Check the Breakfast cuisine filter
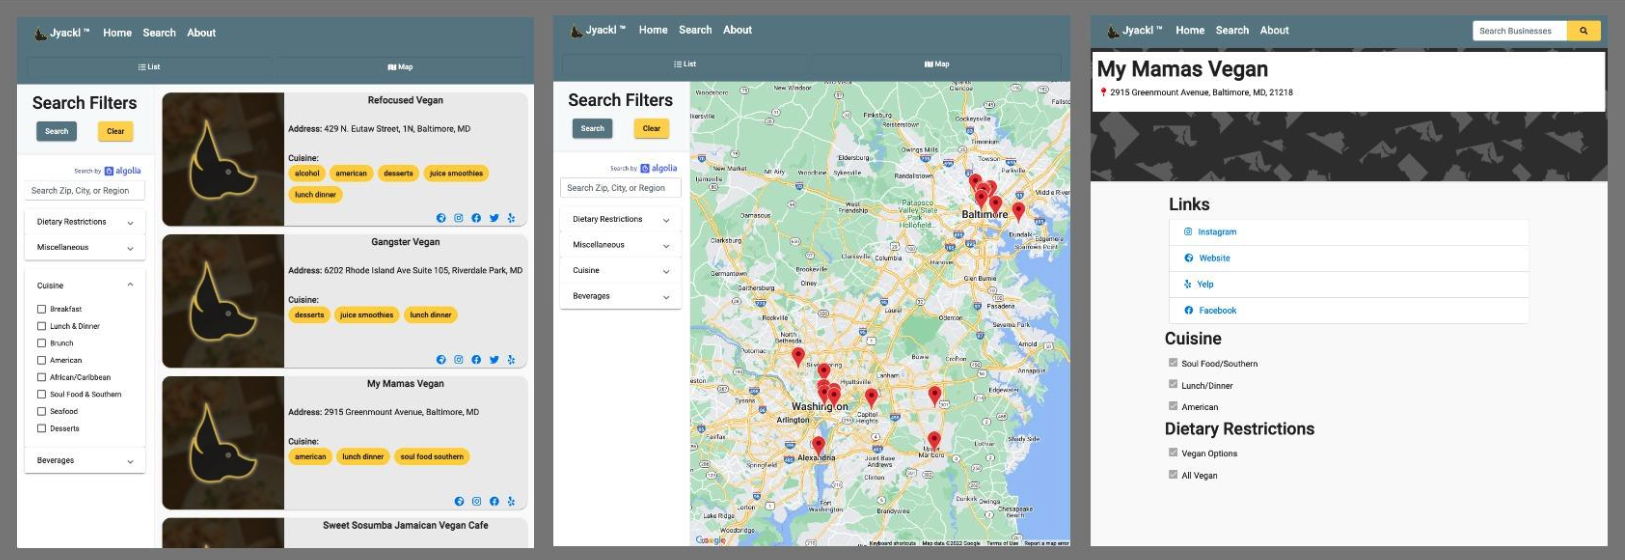The height and width of the screenshot is (560, 1625). tap(41, 309)
